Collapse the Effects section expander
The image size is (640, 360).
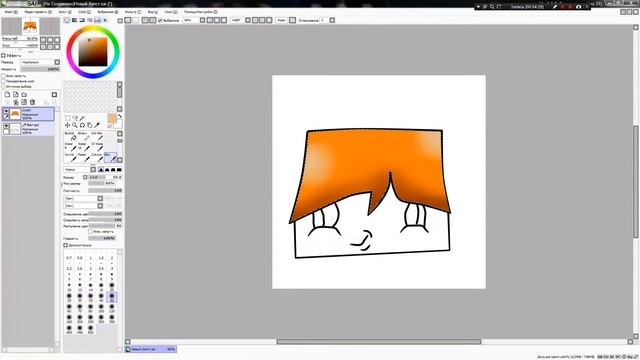pyautogui.click(x=3, y=56)
